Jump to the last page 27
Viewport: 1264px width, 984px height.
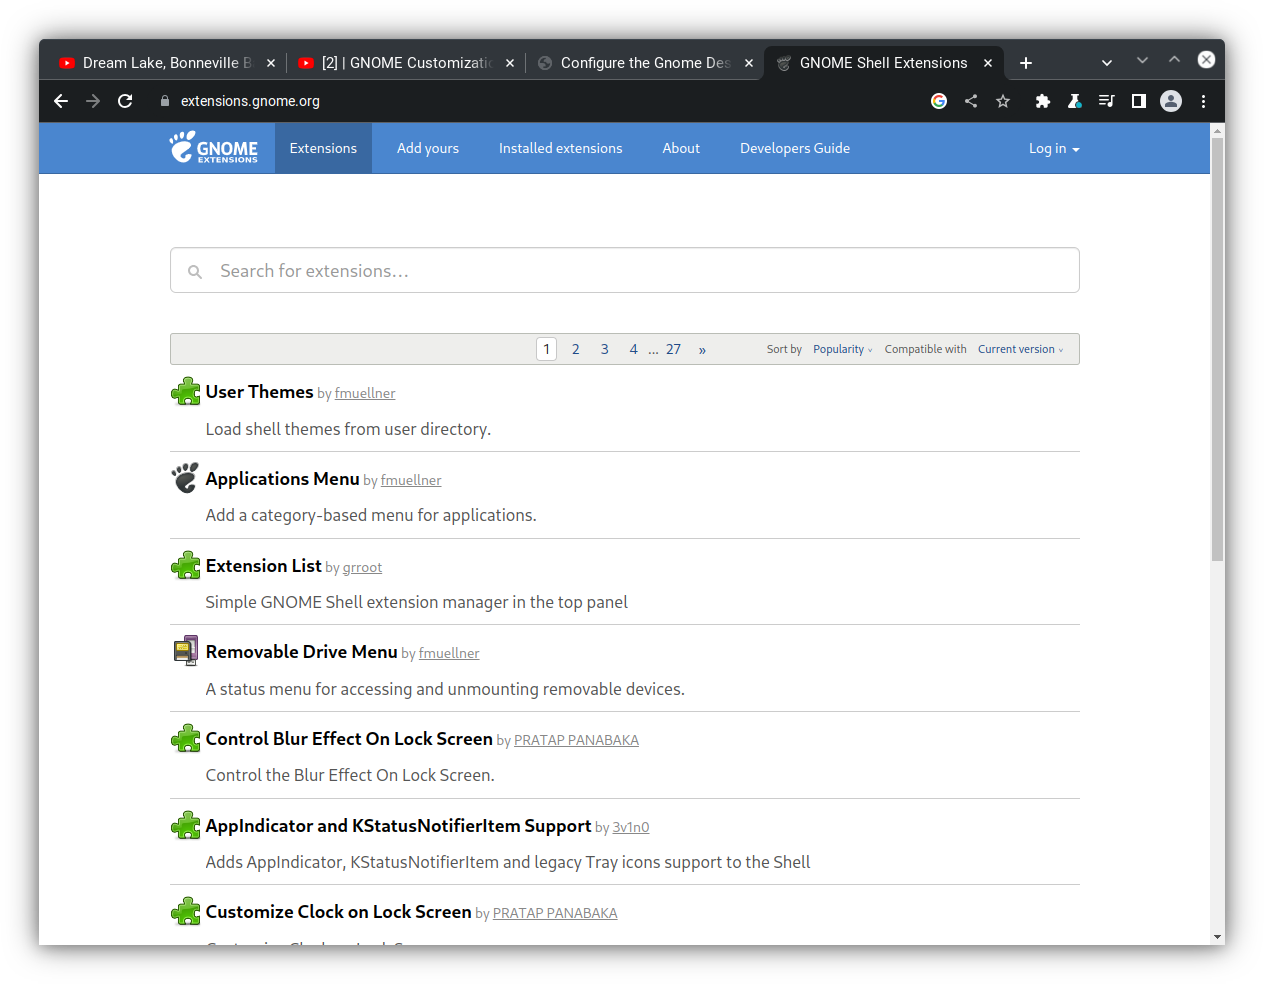(x=674, y=349)
